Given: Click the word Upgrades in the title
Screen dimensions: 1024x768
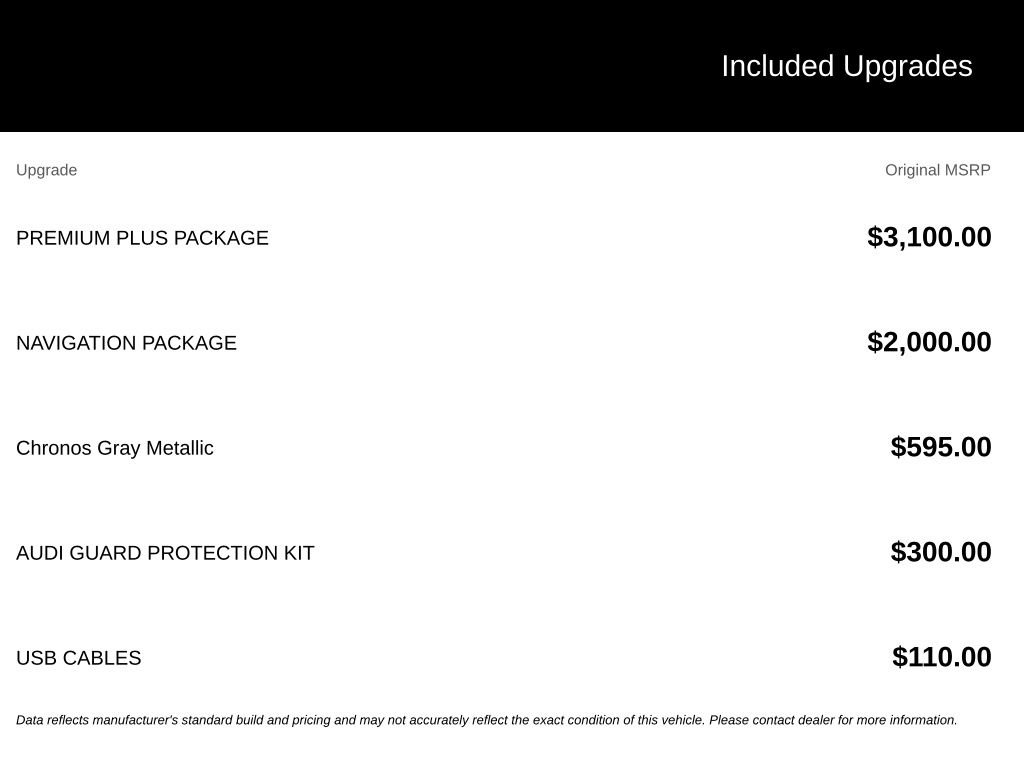Looking at the screenshot, I should tap(907, 67).
